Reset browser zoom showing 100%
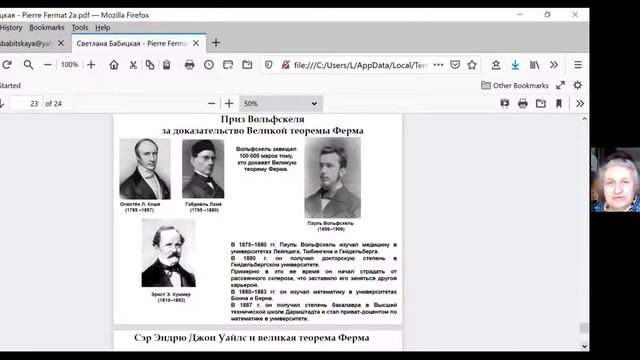The width and height of the screenshot is (640, 360). coord(69,64)
